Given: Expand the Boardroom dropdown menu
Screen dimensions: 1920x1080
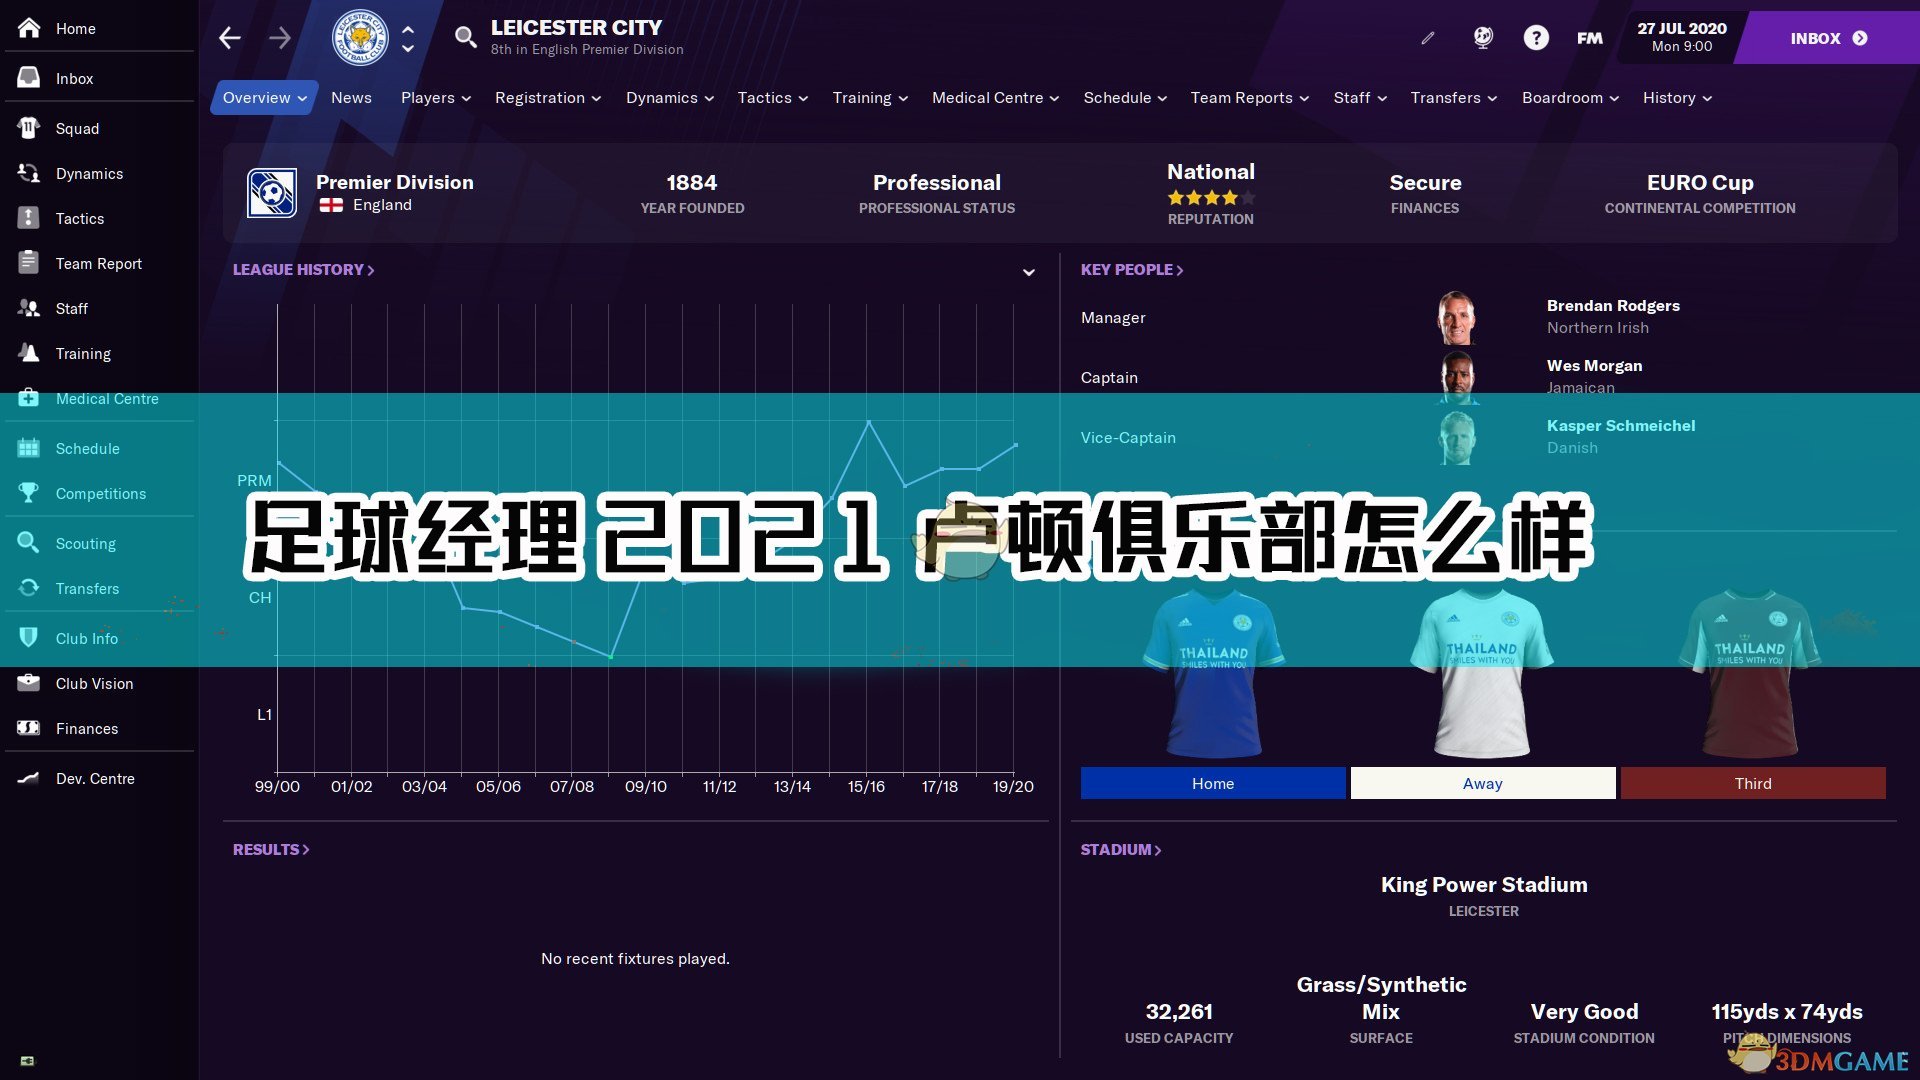Looking at the screenshot, I should pos(1570,98).
